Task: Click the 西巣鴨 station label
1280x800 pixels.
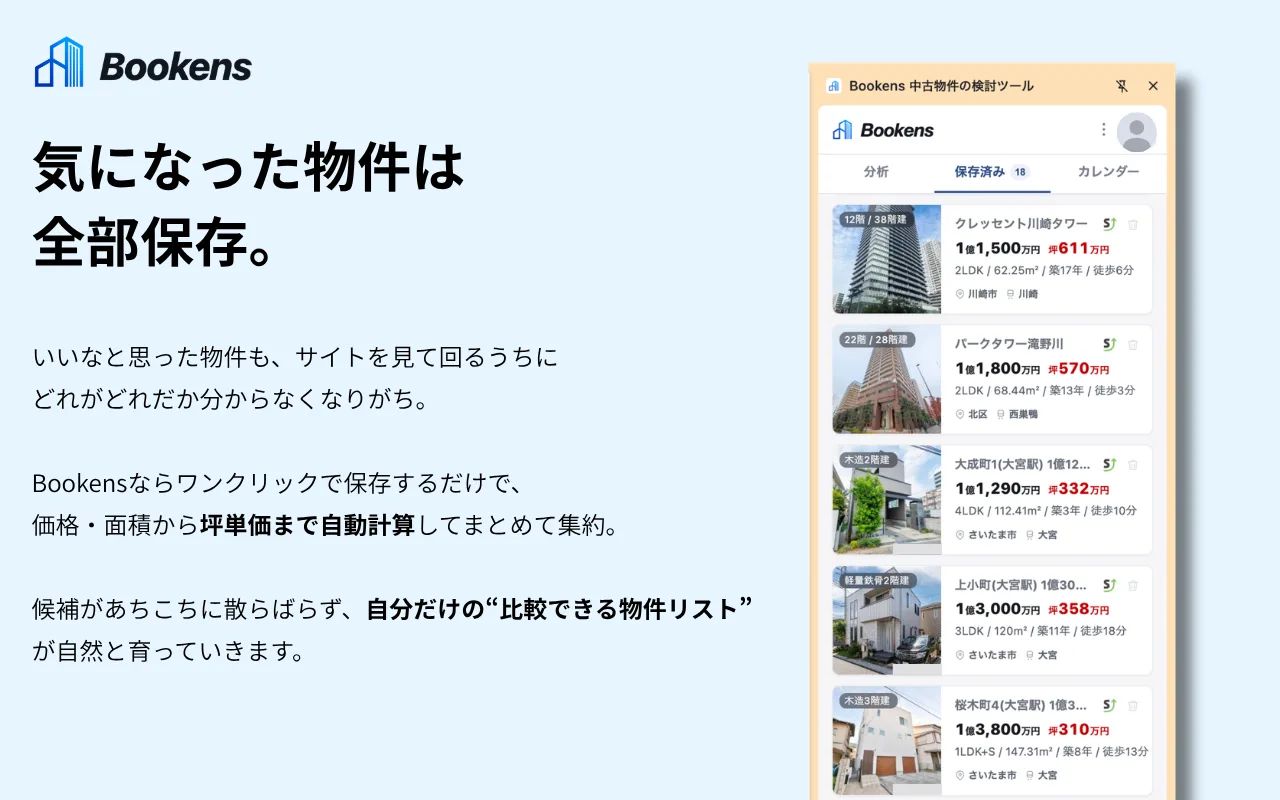Action: (x=1019, y=414)
